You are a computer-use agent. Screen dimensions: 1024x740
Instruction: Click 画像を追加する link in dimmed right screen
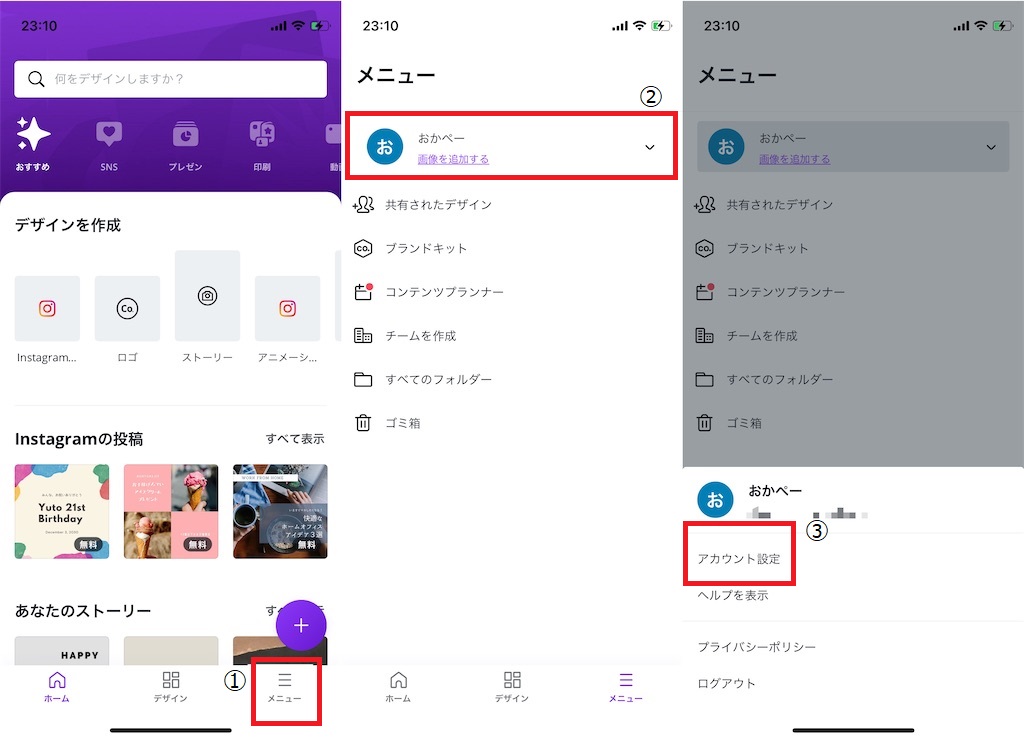point(795,159)
